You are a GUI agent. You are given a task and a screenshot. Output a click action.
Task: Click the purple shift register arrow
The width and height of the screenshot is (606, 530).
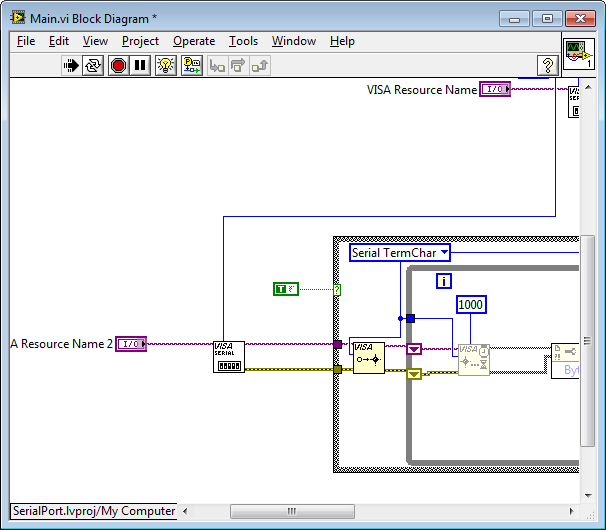(413, 349)
